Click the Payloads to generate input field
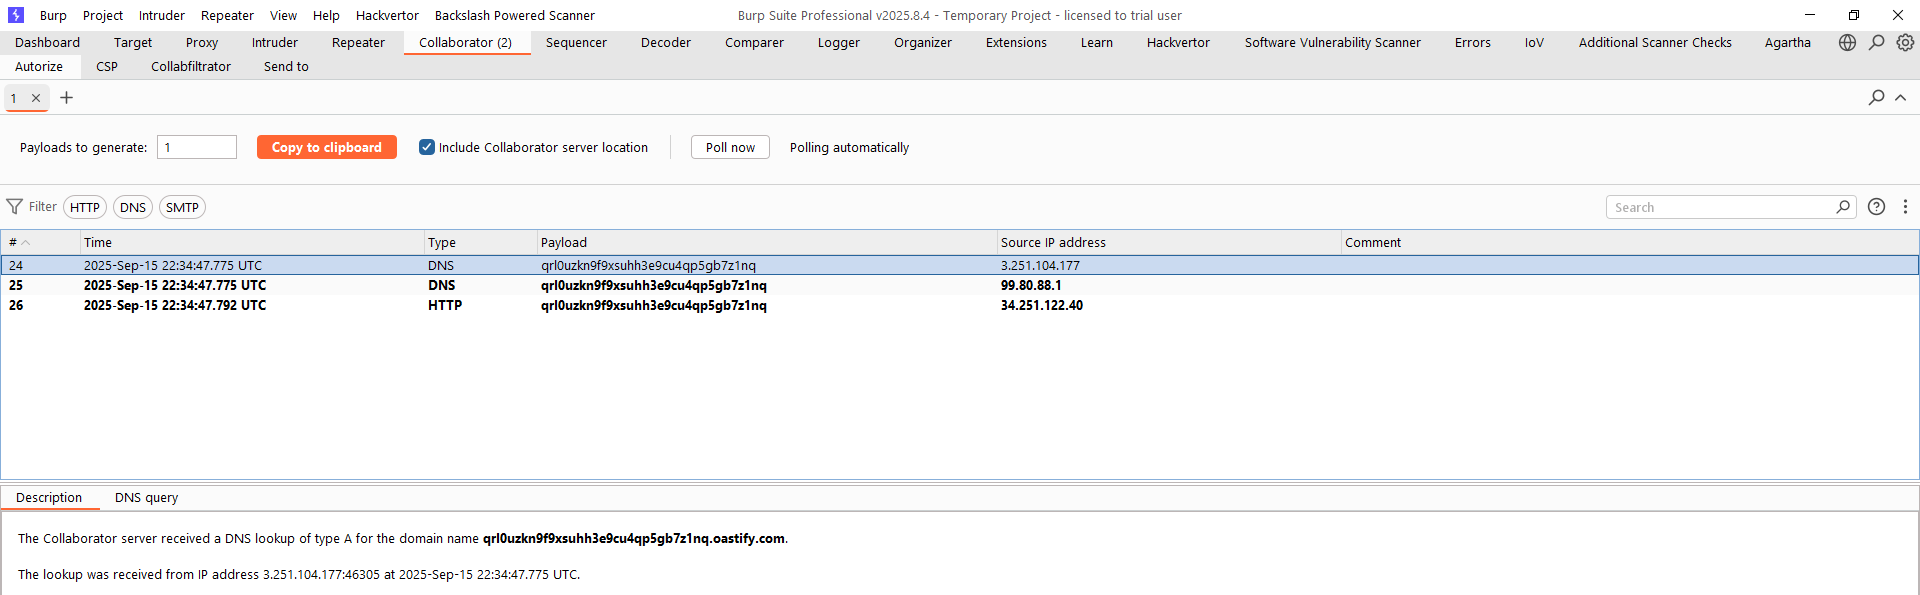The width and height of the screenshot is (1920, 595). point(197,147)
